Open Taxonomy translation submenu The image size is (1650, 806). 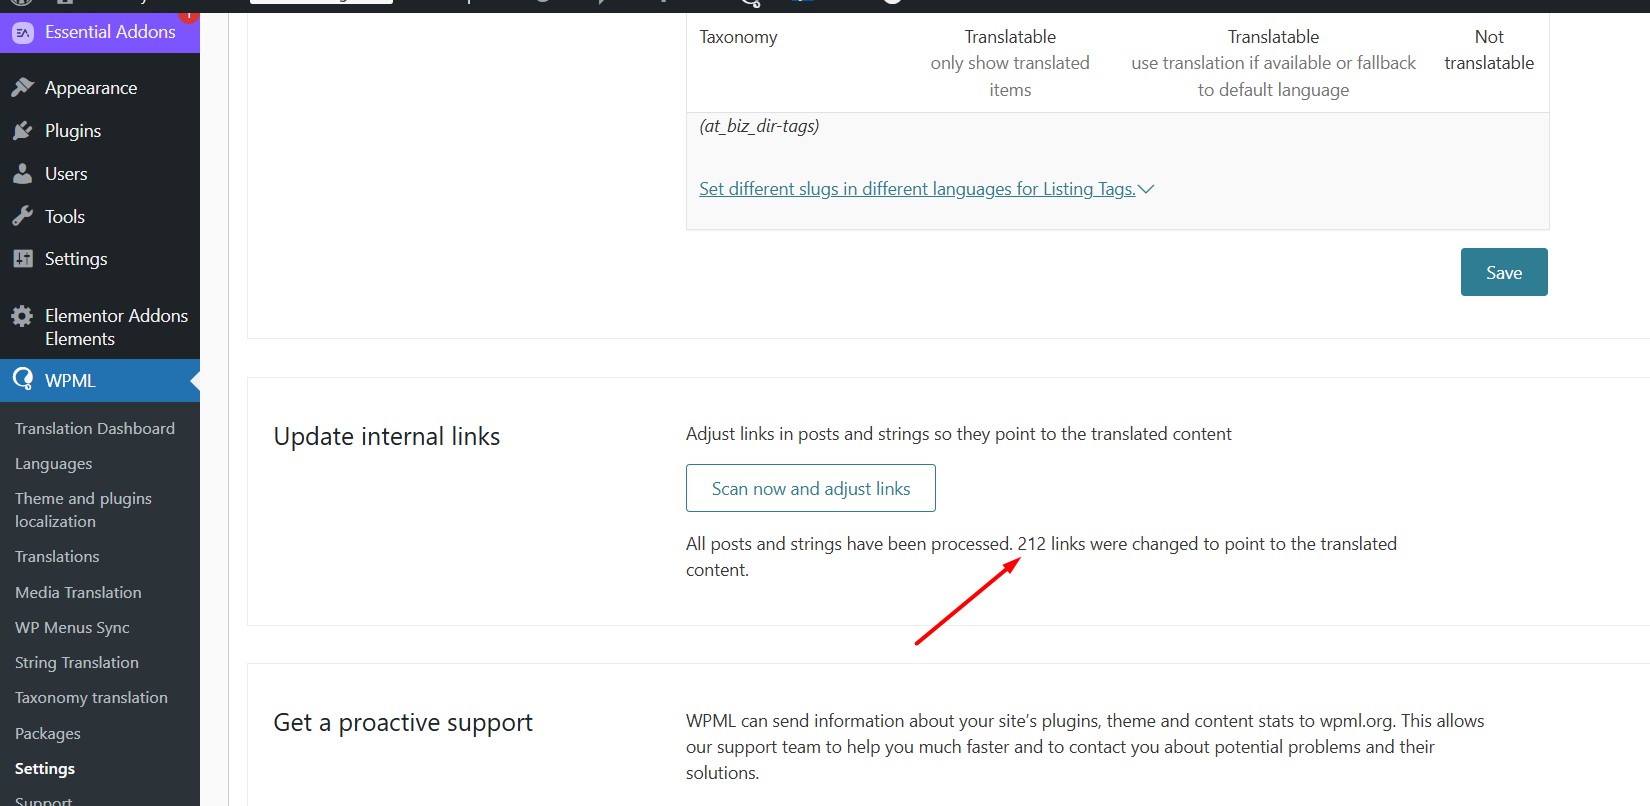tap(91, 698)
